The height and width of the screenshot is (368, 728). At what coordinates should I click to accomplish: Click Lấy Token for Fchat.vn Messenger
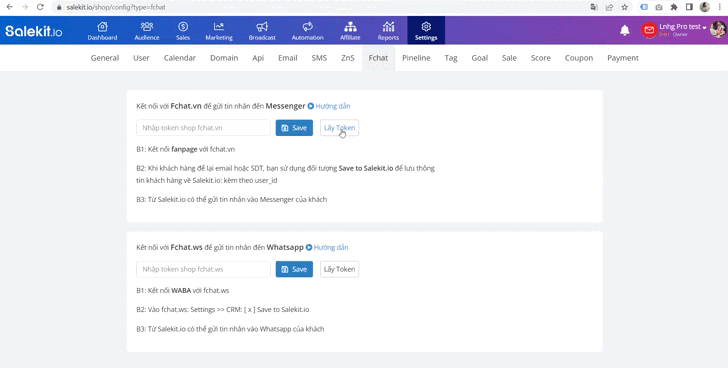[339, 128]
